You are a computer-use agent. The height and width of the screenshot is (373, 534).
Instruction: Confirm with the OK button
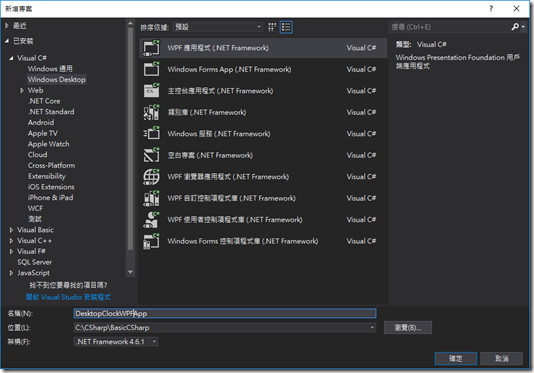tap(456, 359)
